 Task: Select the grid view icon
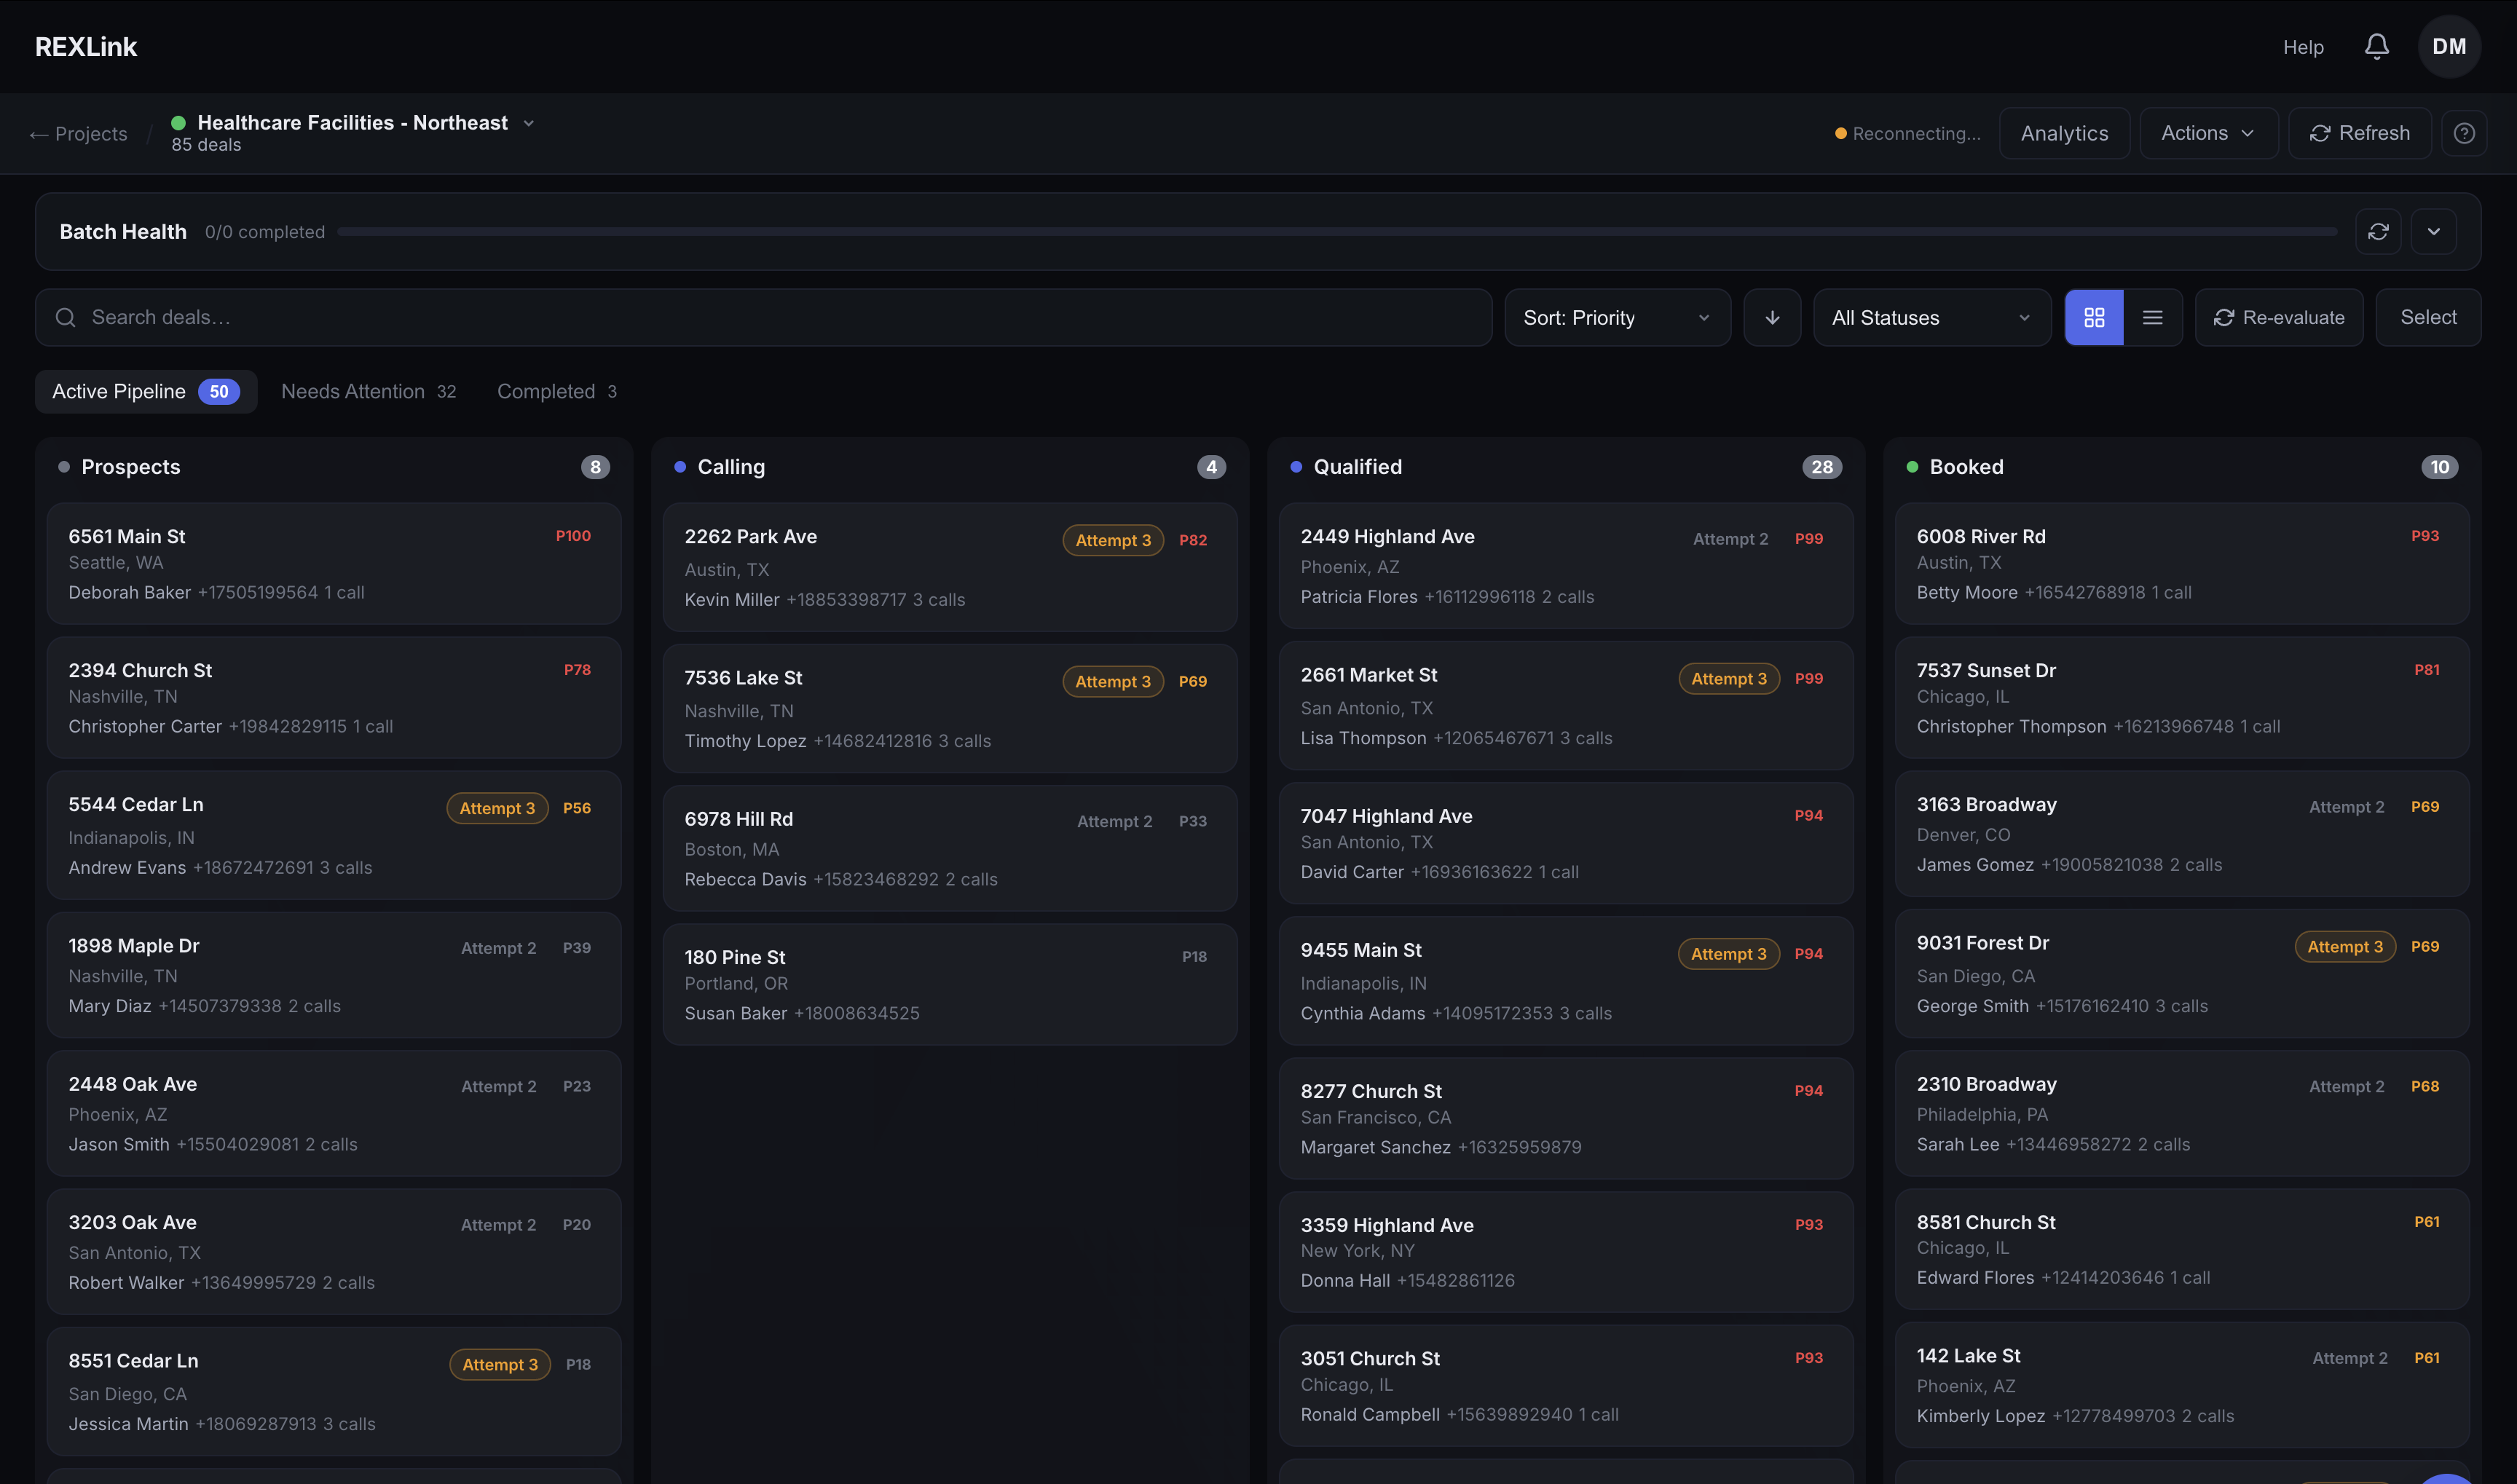pyautogui.click(x=2095, y=317)
